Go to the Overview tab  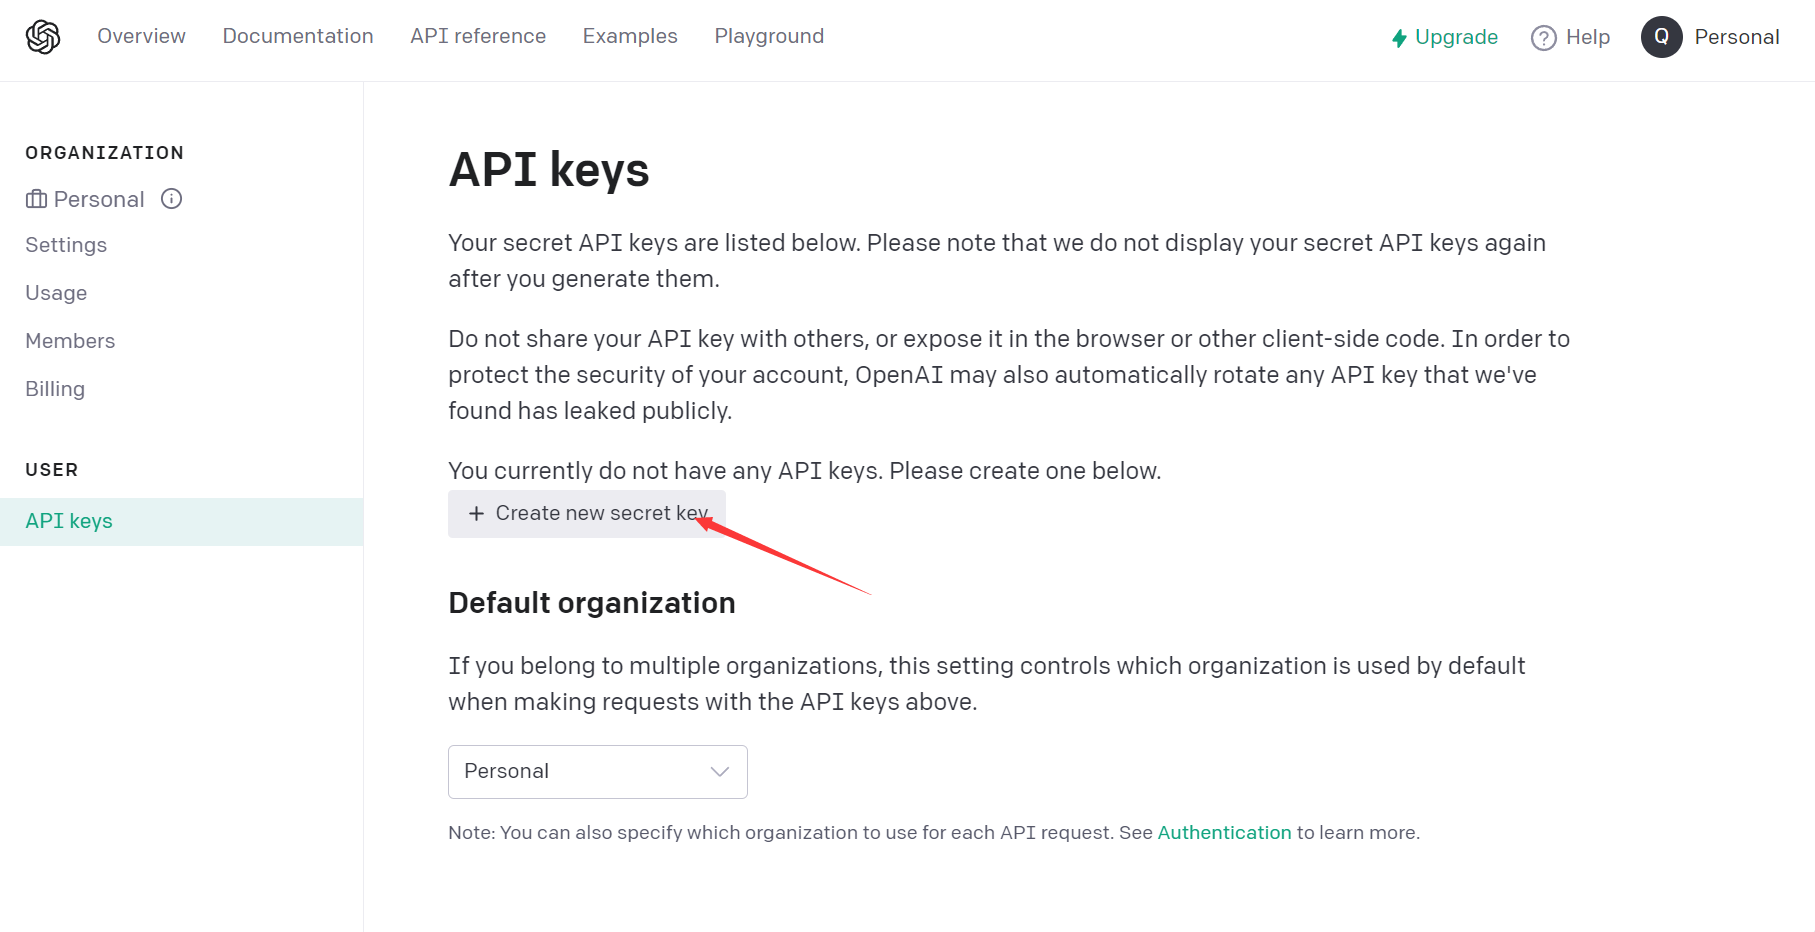tap(141, 36)
